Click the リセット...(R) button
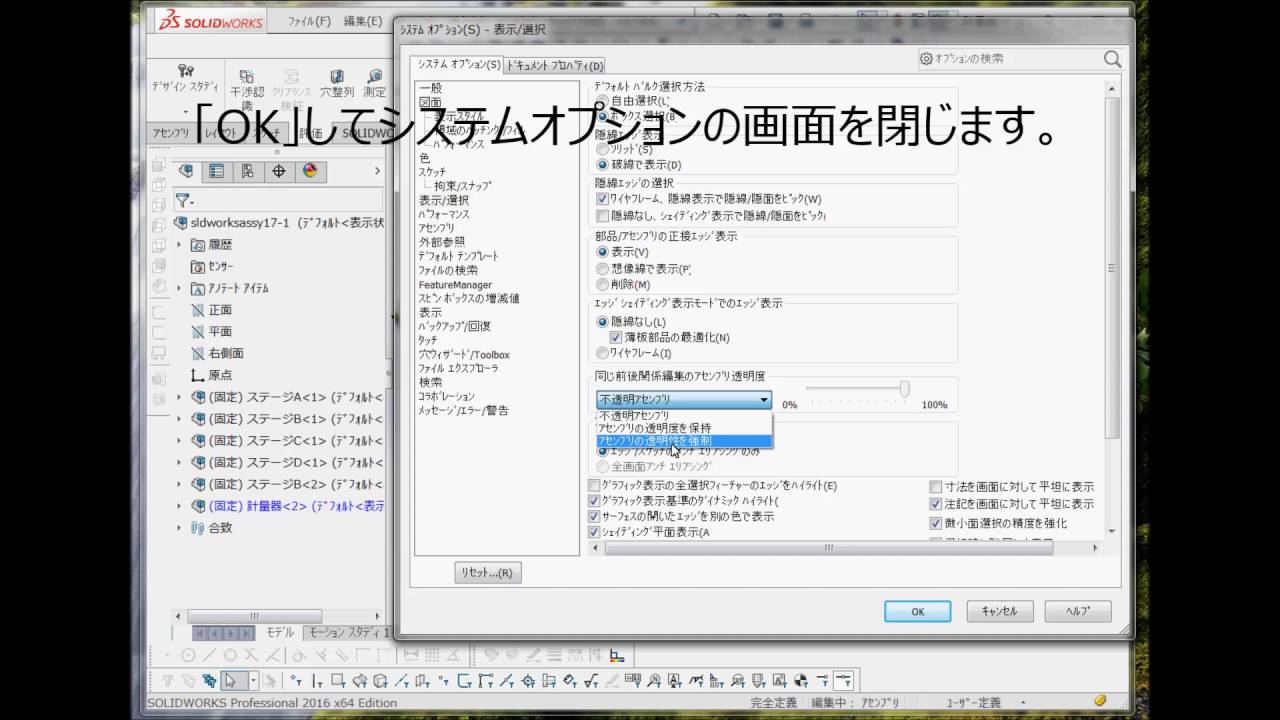Image resolution: width=1280 pixels, height=720 pixels. (488, 573)
